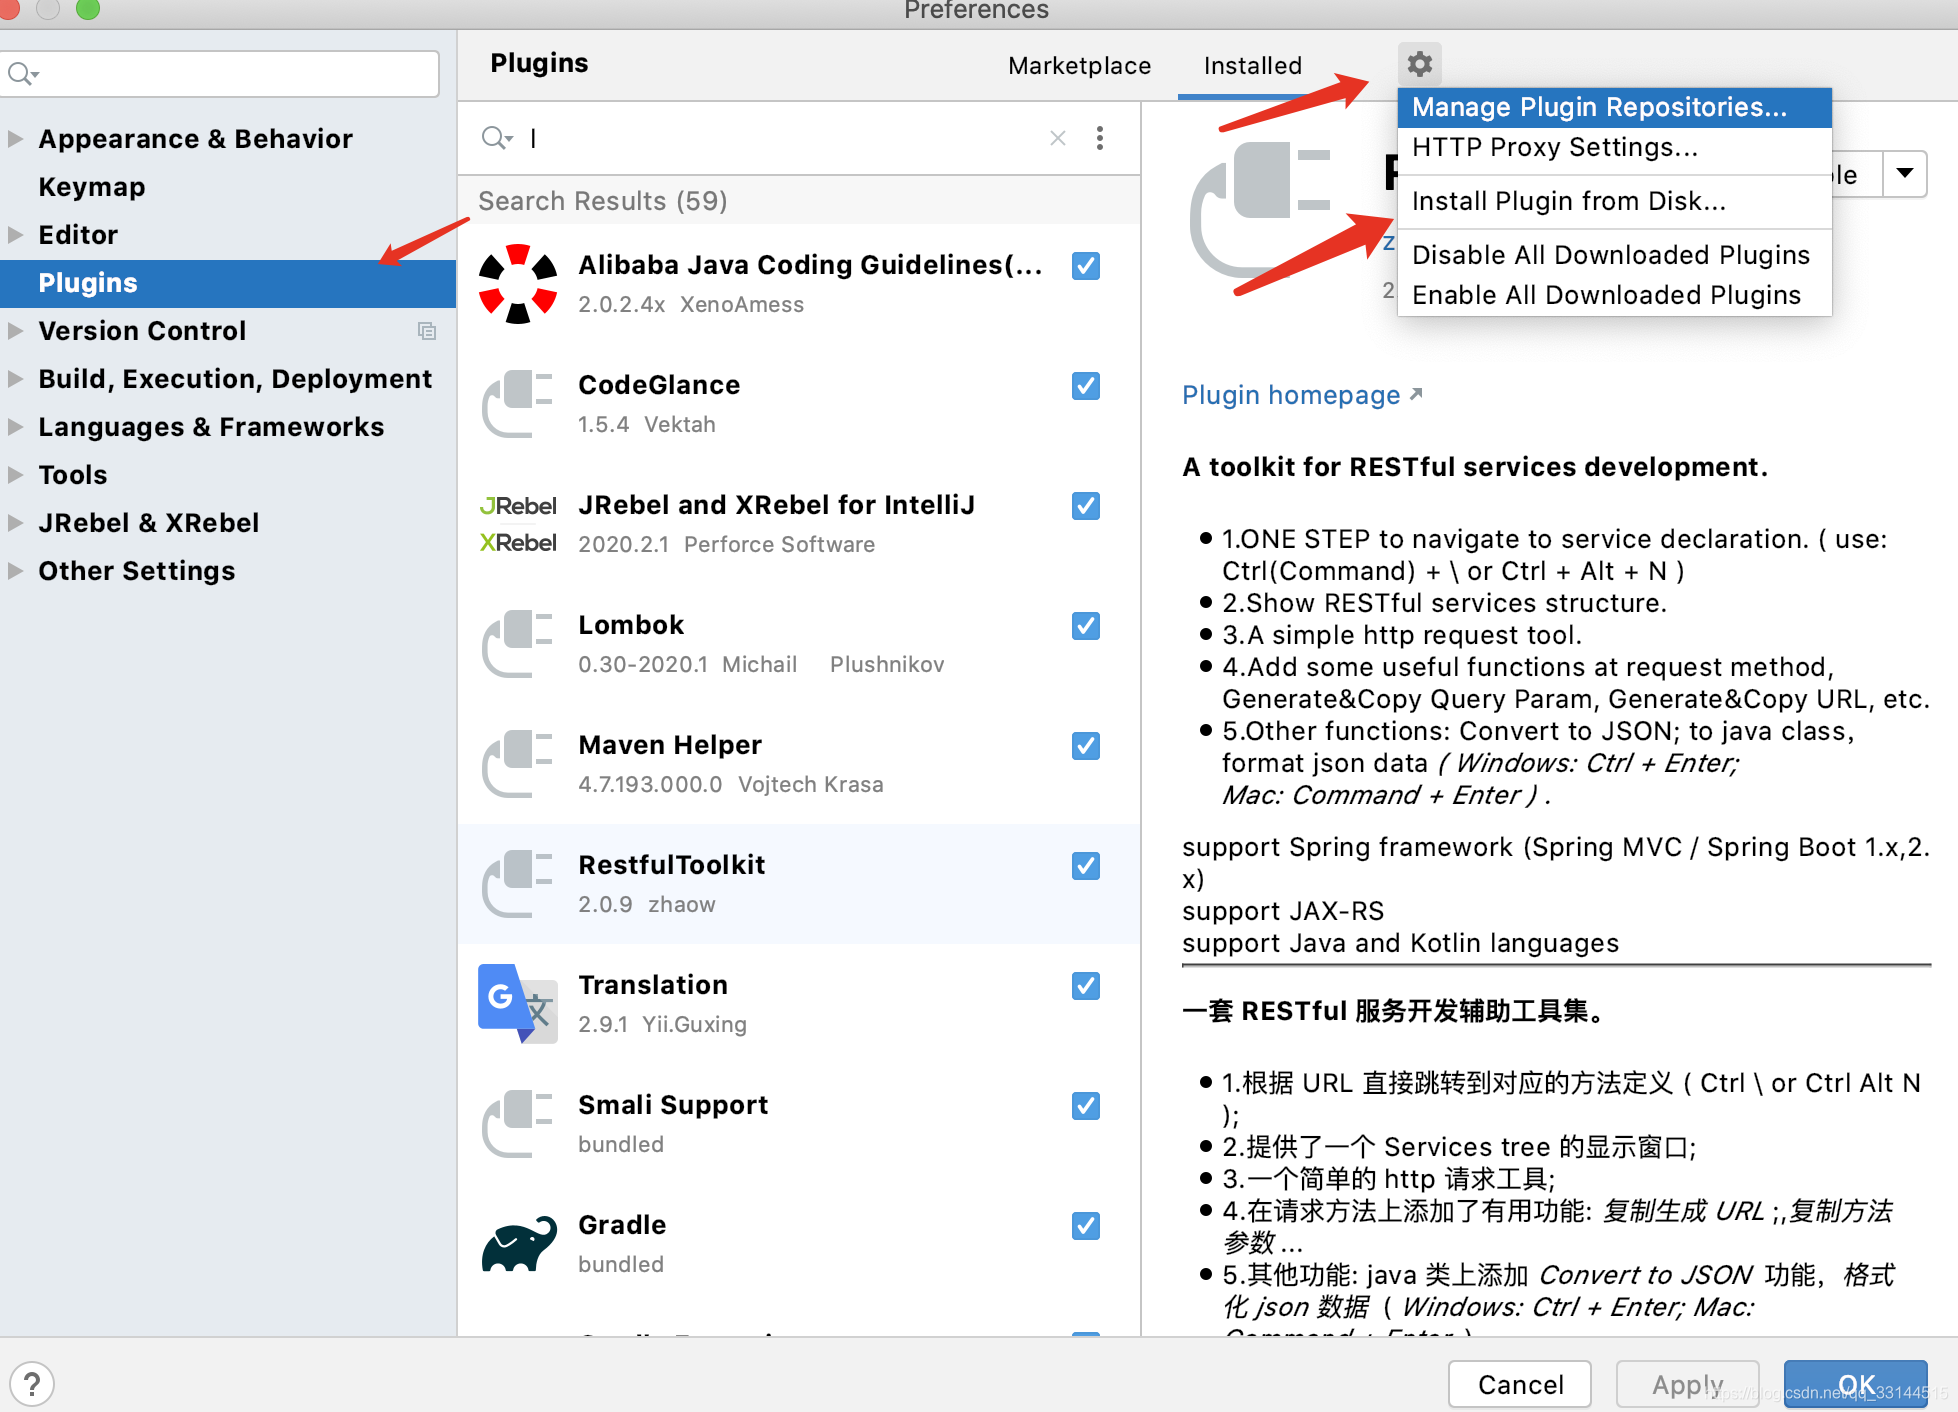Viewport: 1958px width, 1412px height.
Task: Expand the JRebel & XRebel section
Action: pos(15,523)
